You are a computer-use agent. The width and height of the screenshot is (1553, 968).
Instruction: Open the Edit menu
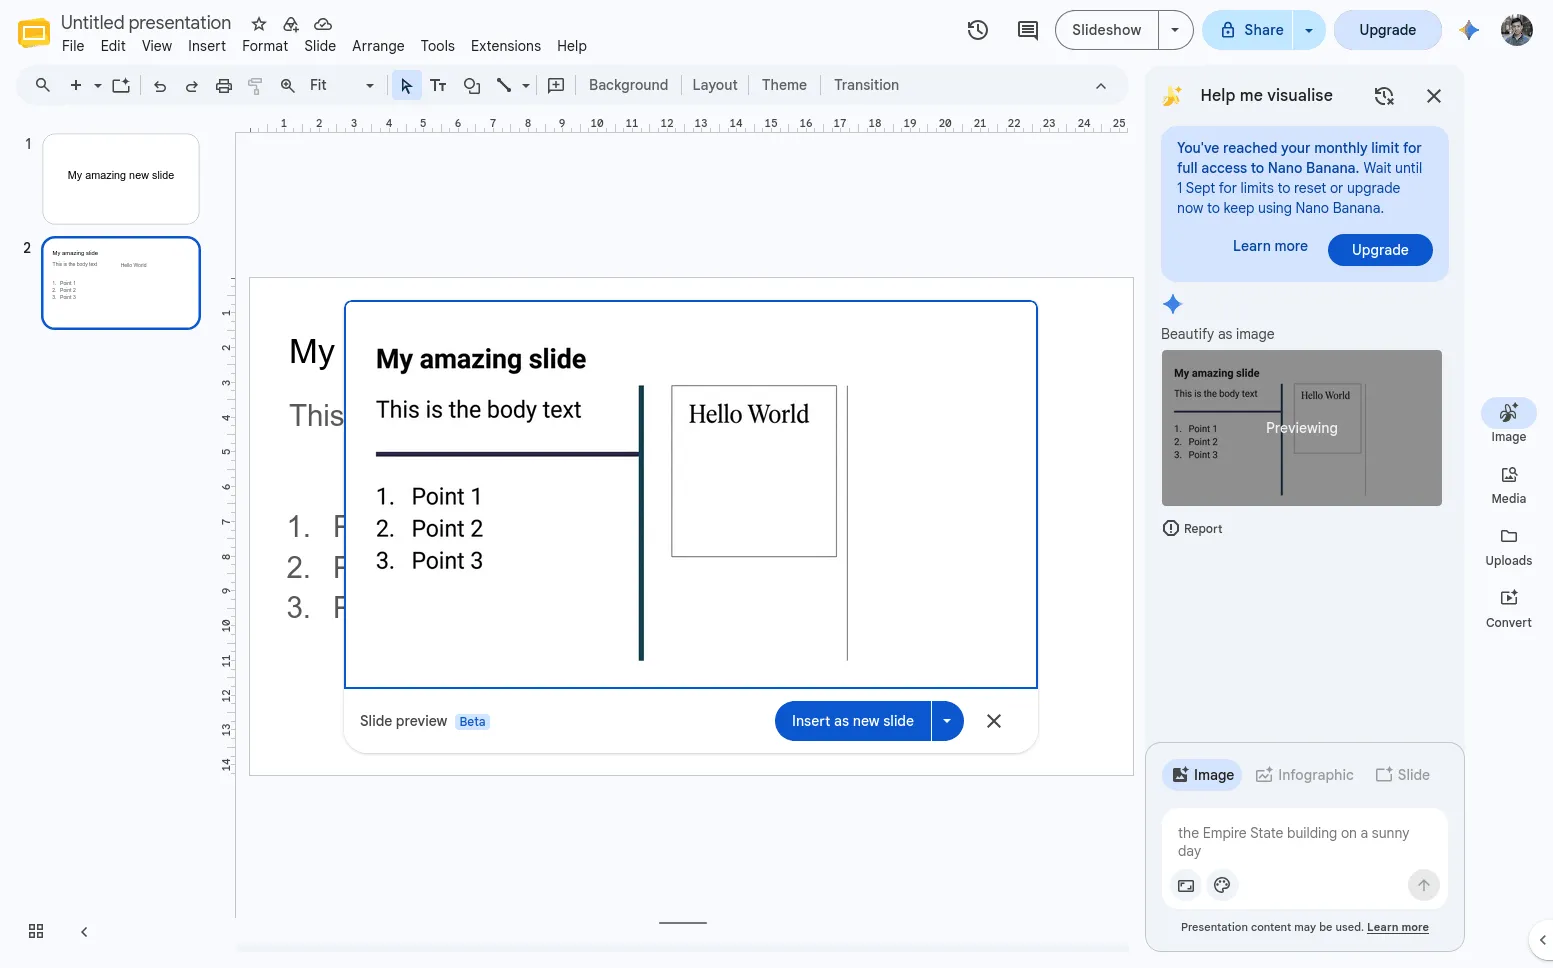(113, 46)
